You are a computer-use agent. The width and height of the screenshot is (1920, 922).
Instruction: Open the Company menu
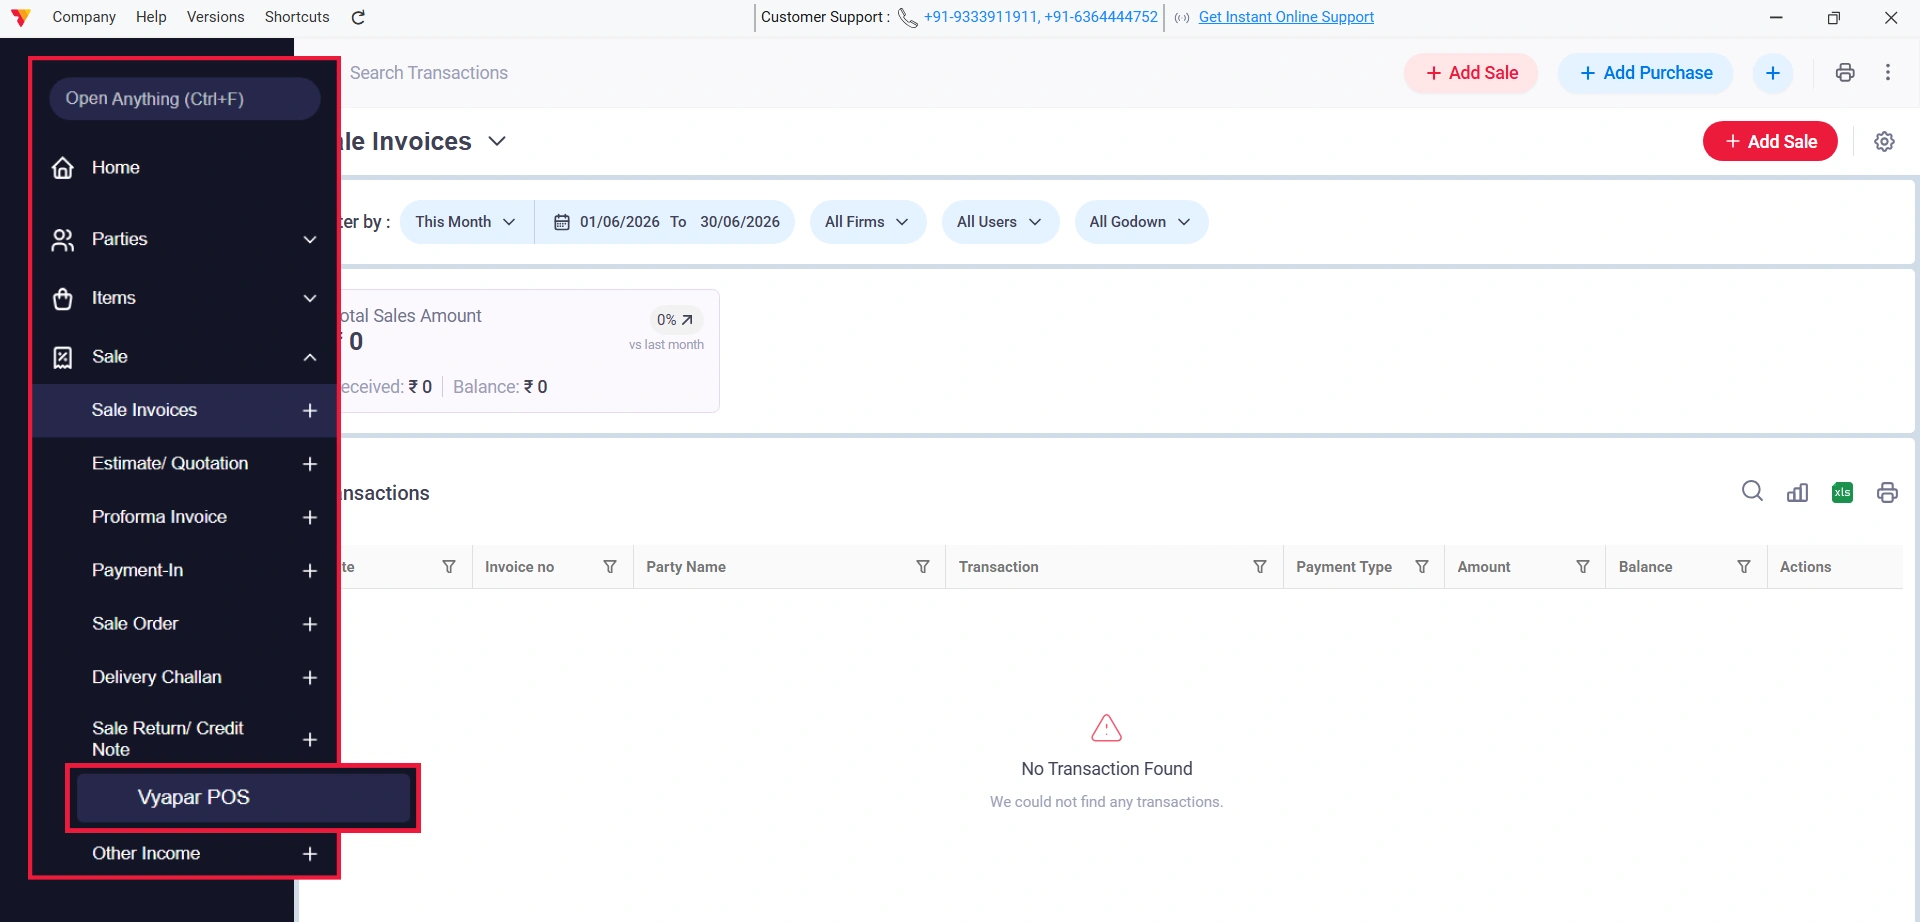click(x=84, y=17)
